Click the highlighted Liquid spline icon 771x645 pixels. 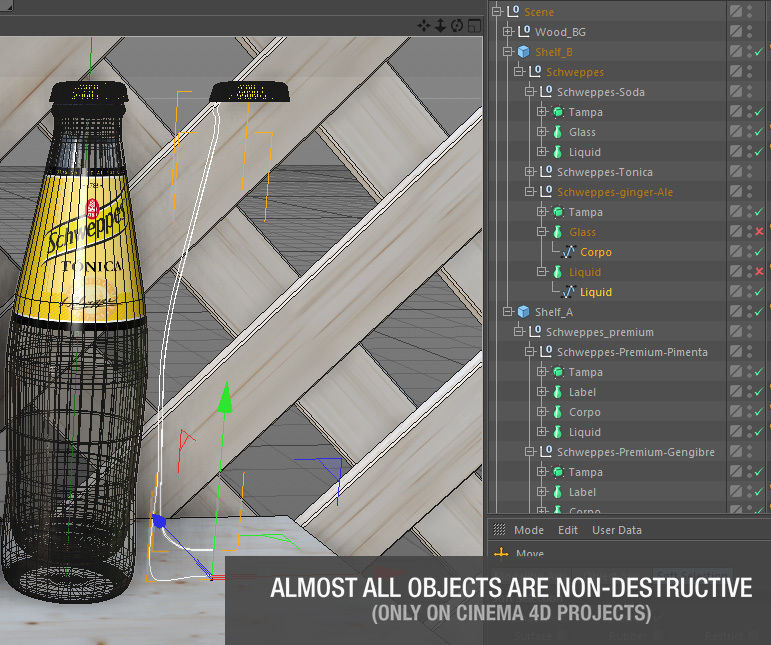coord(569,292)
